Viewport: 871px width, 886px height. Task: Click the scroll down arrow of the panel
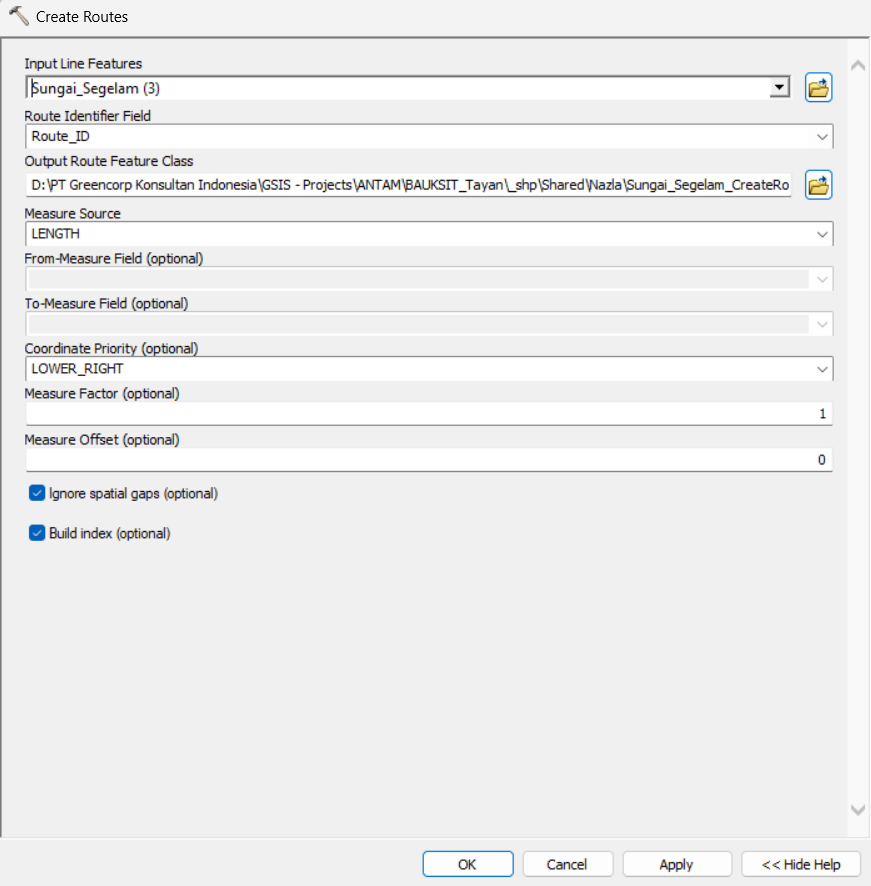tap(858, 810)
